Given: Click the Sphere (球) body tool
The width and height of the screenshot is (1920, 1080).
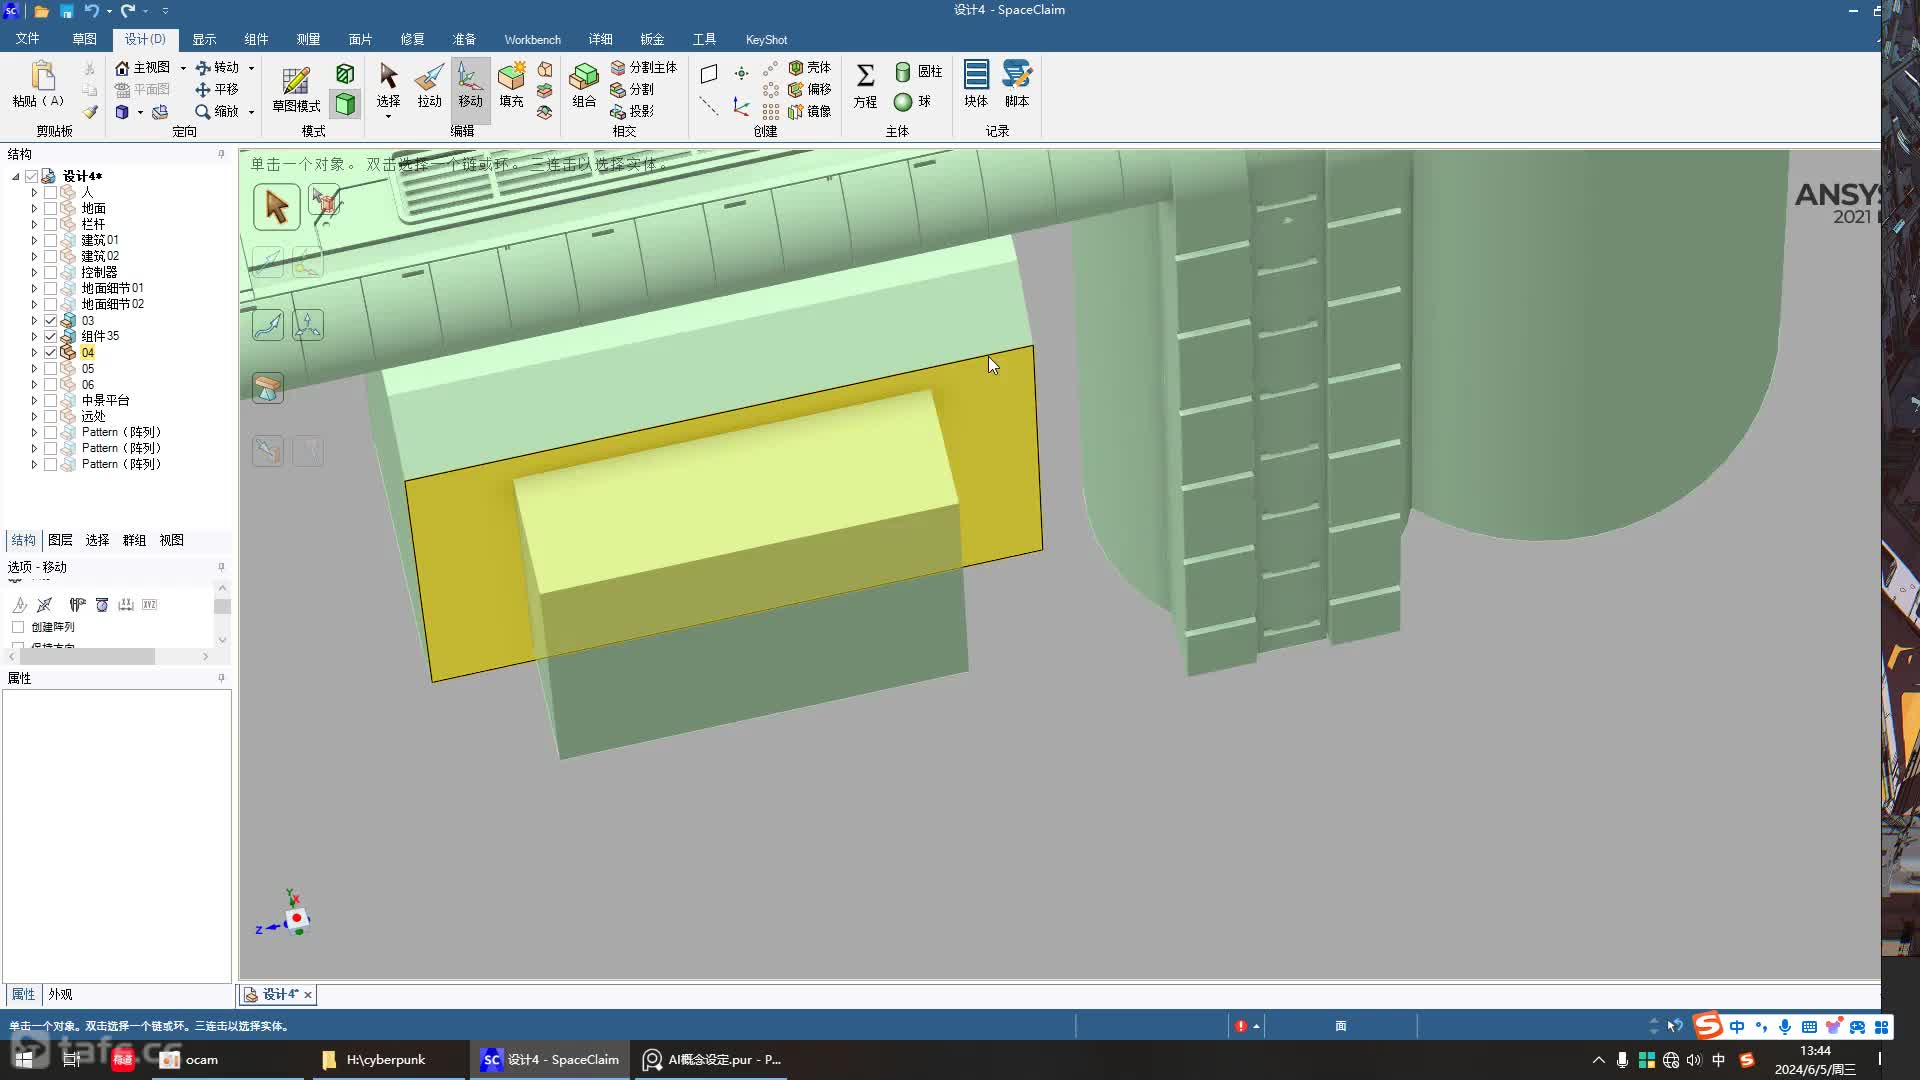Looking at the screenshot, I should tap(912, 101).
